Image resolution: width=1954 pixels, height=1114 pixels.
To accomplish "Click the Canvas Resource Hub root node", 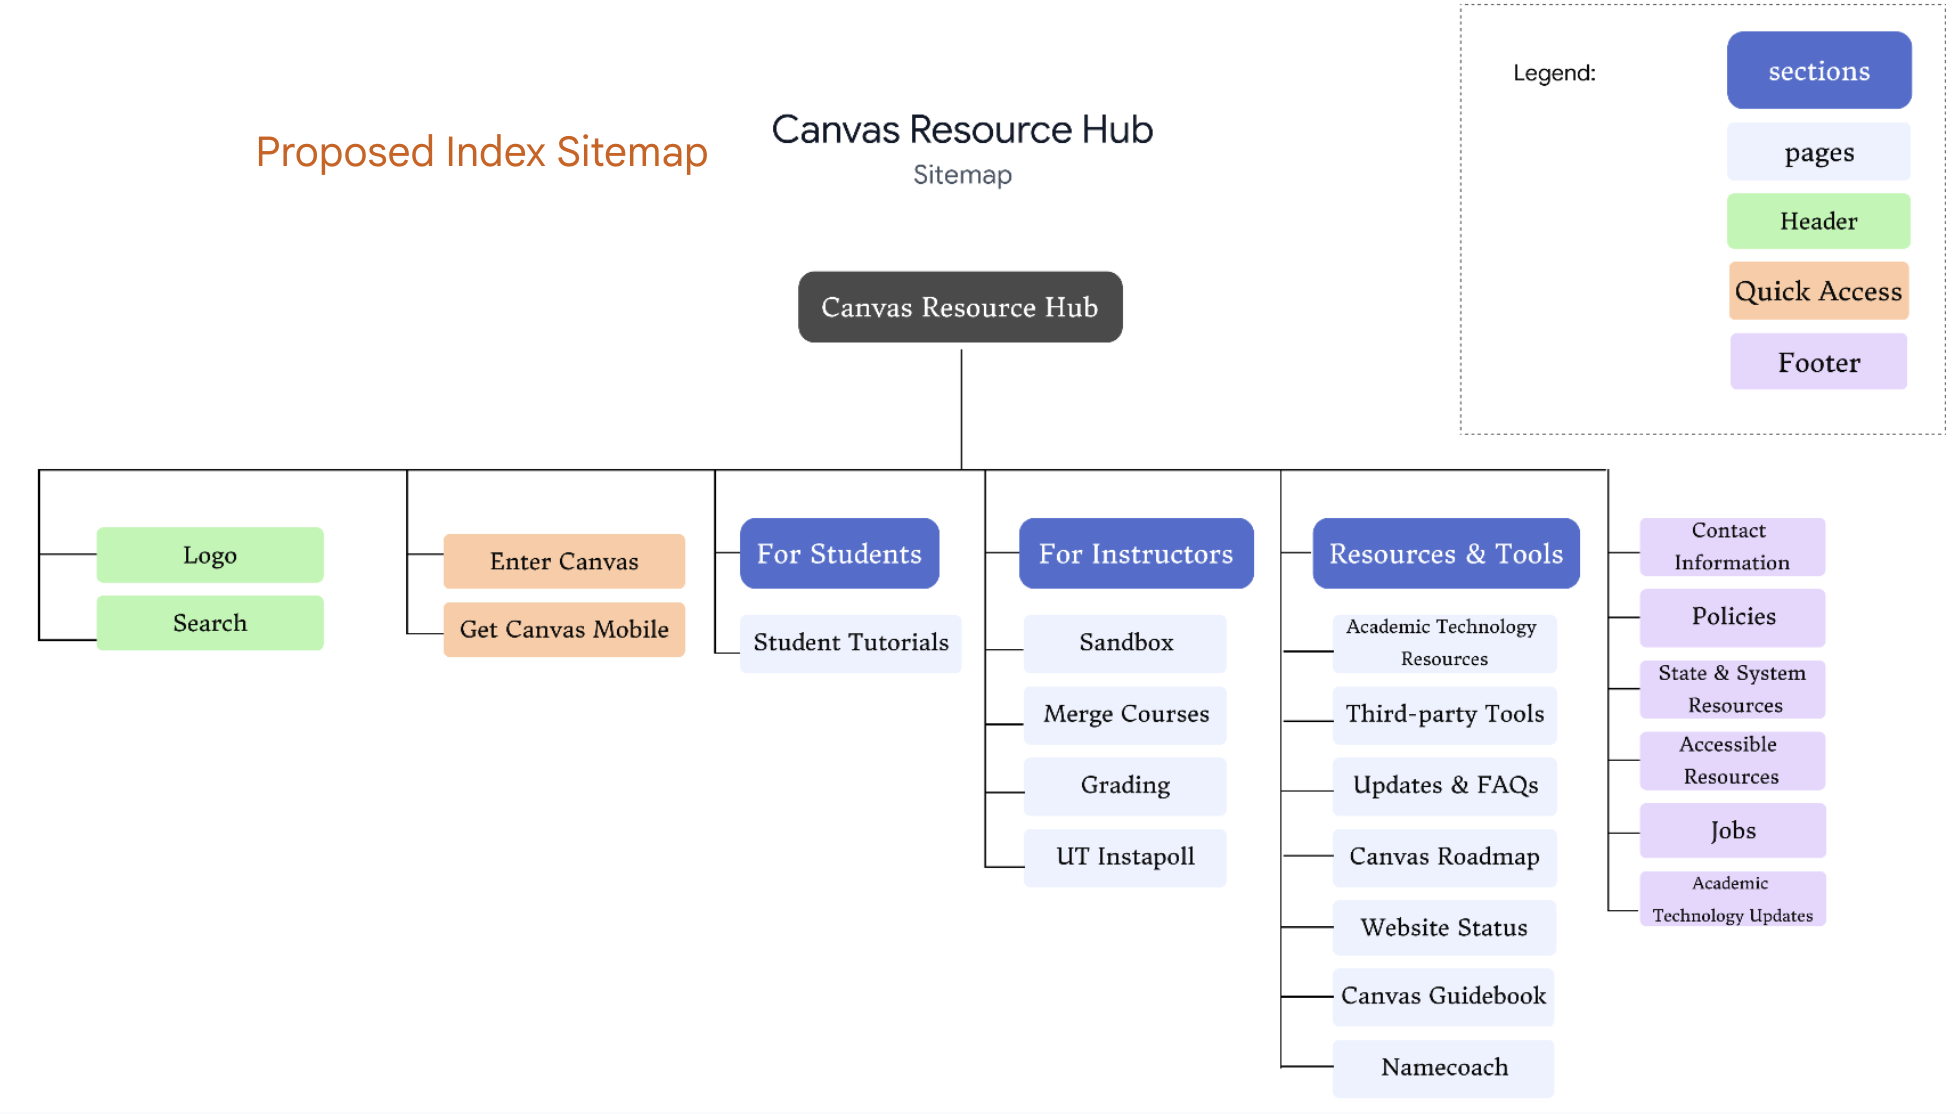I will click(x=959, y=307).
